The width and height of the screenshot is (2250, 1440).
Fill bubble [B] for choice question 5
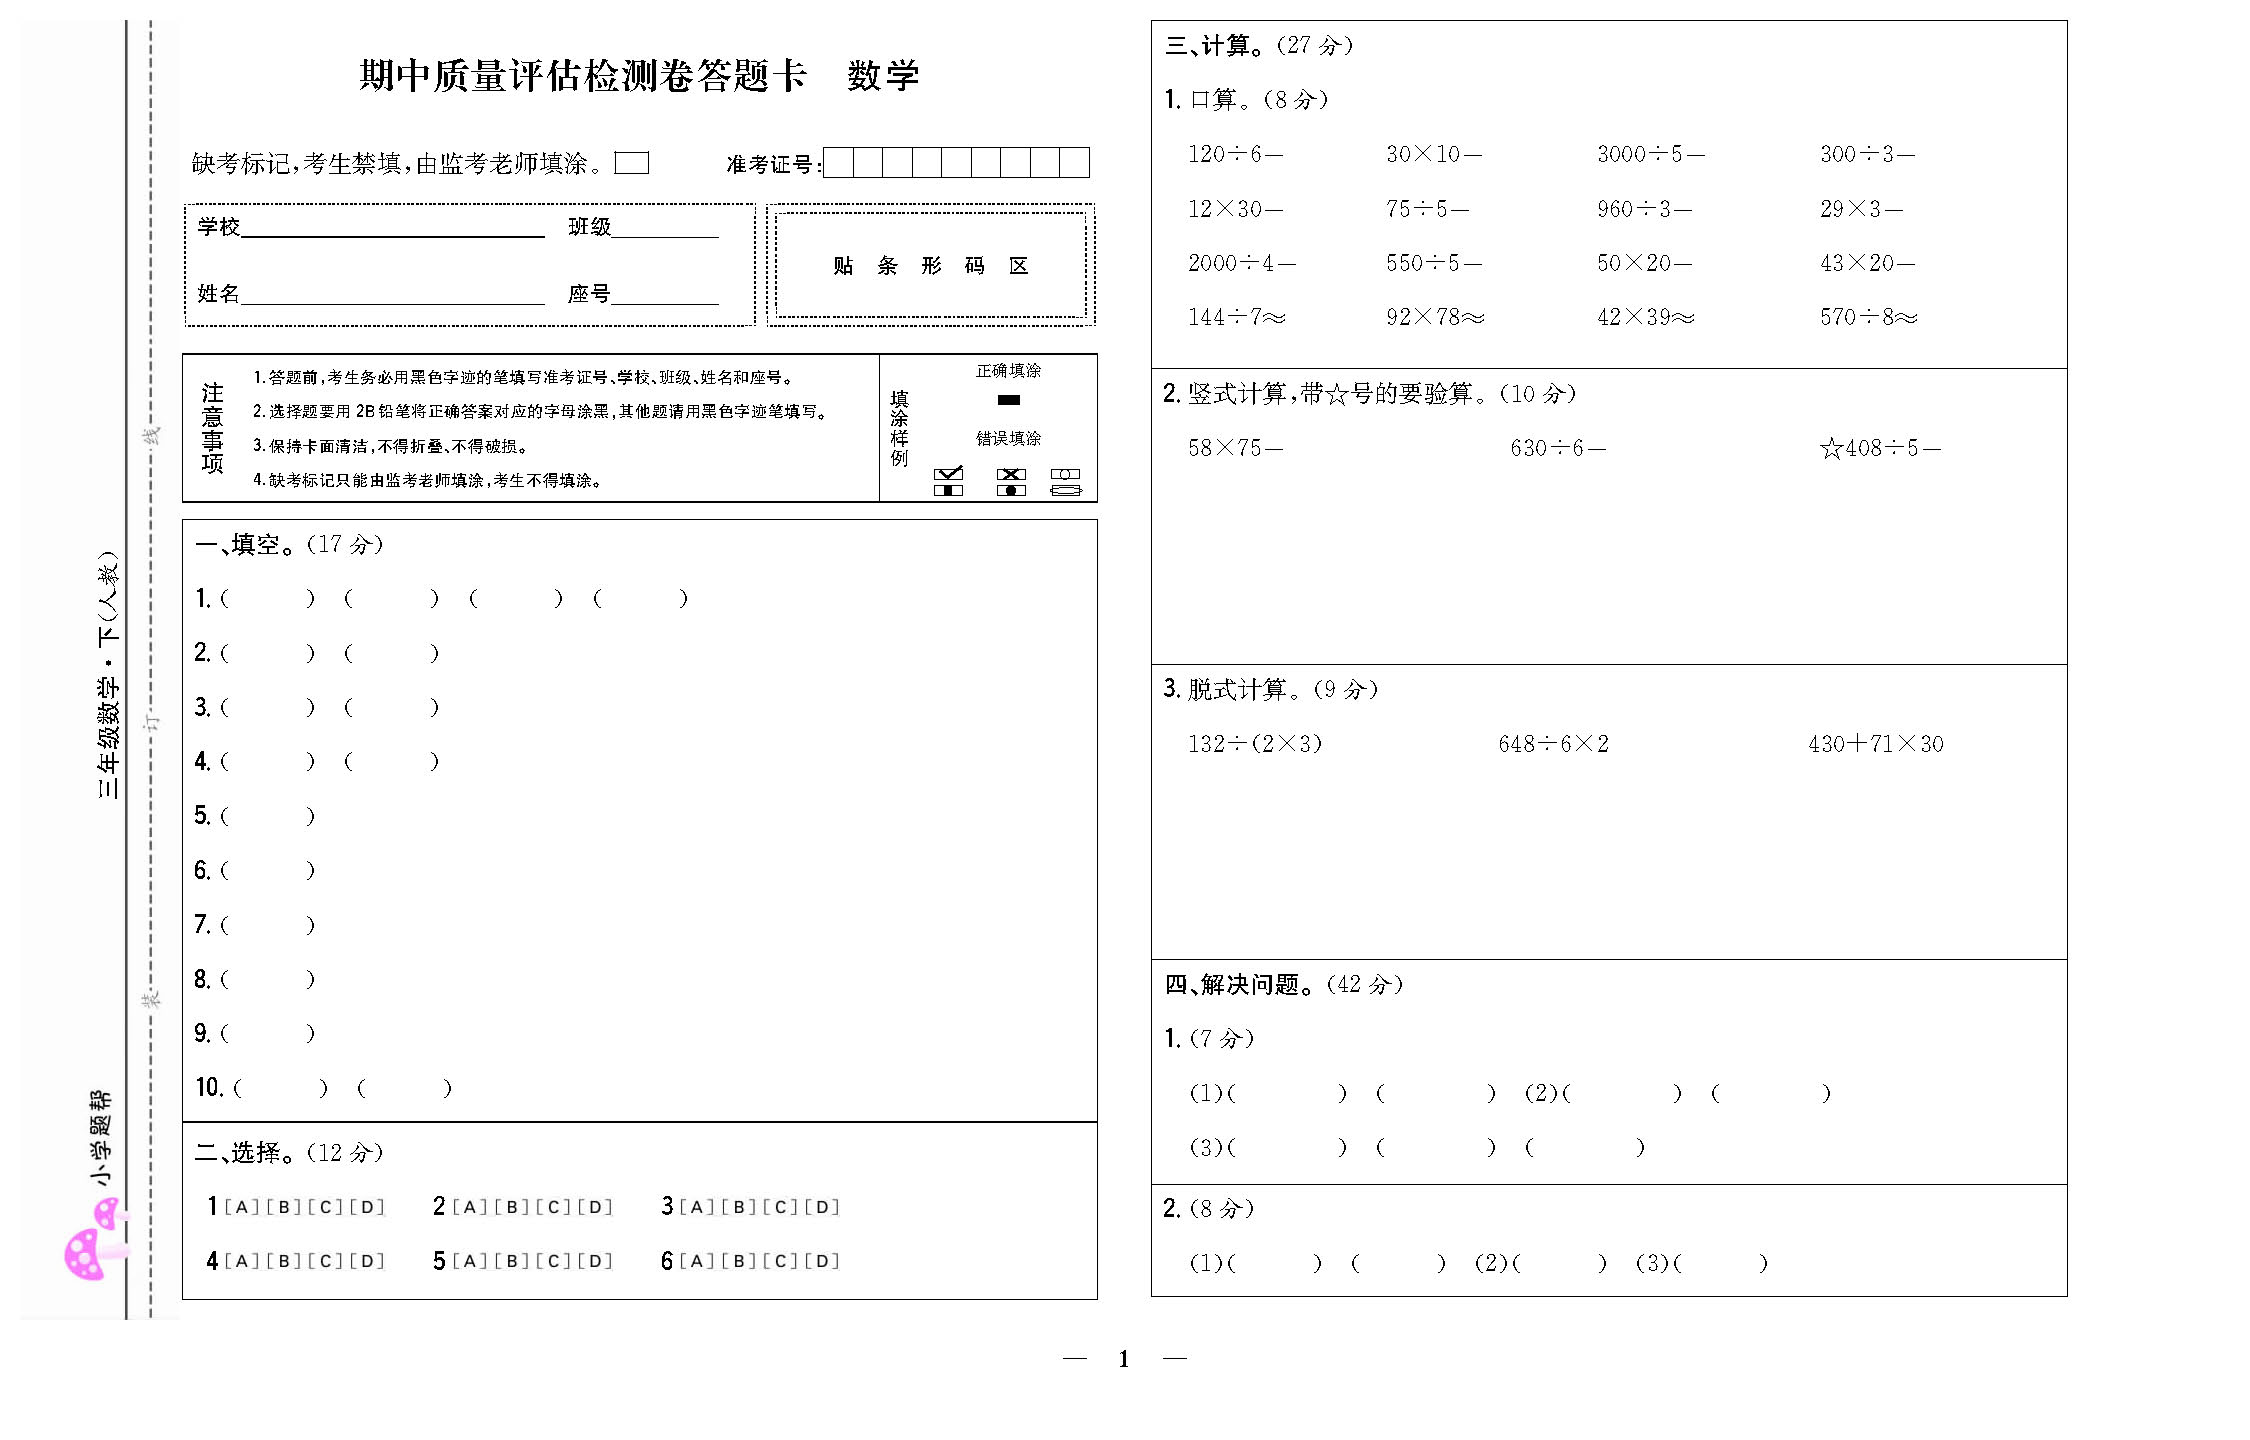(512, 1261)
